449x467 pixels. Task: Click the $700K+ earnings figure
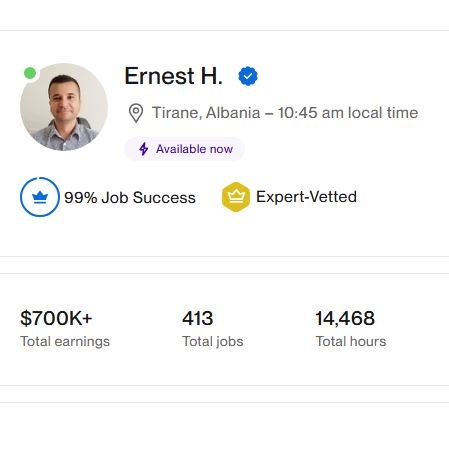click(56, 318)
